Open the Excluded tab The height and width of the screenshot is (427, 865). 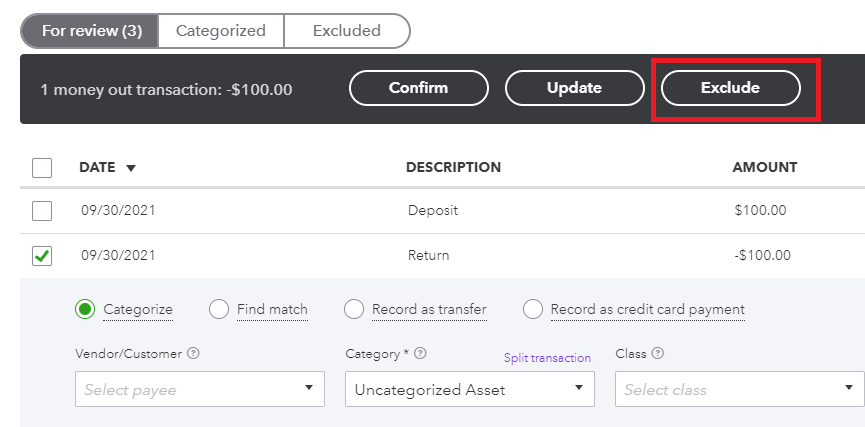point(346,31)
